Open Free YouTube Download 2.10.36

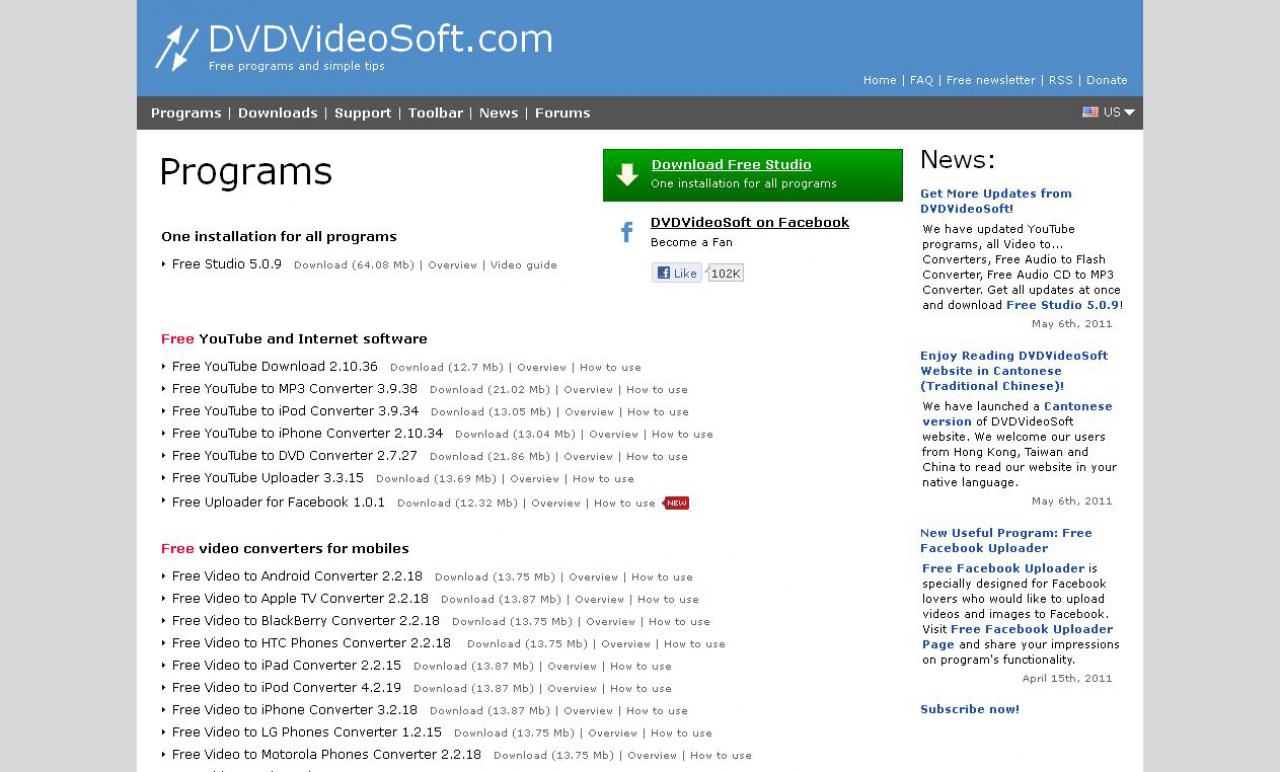pos(275,366)
